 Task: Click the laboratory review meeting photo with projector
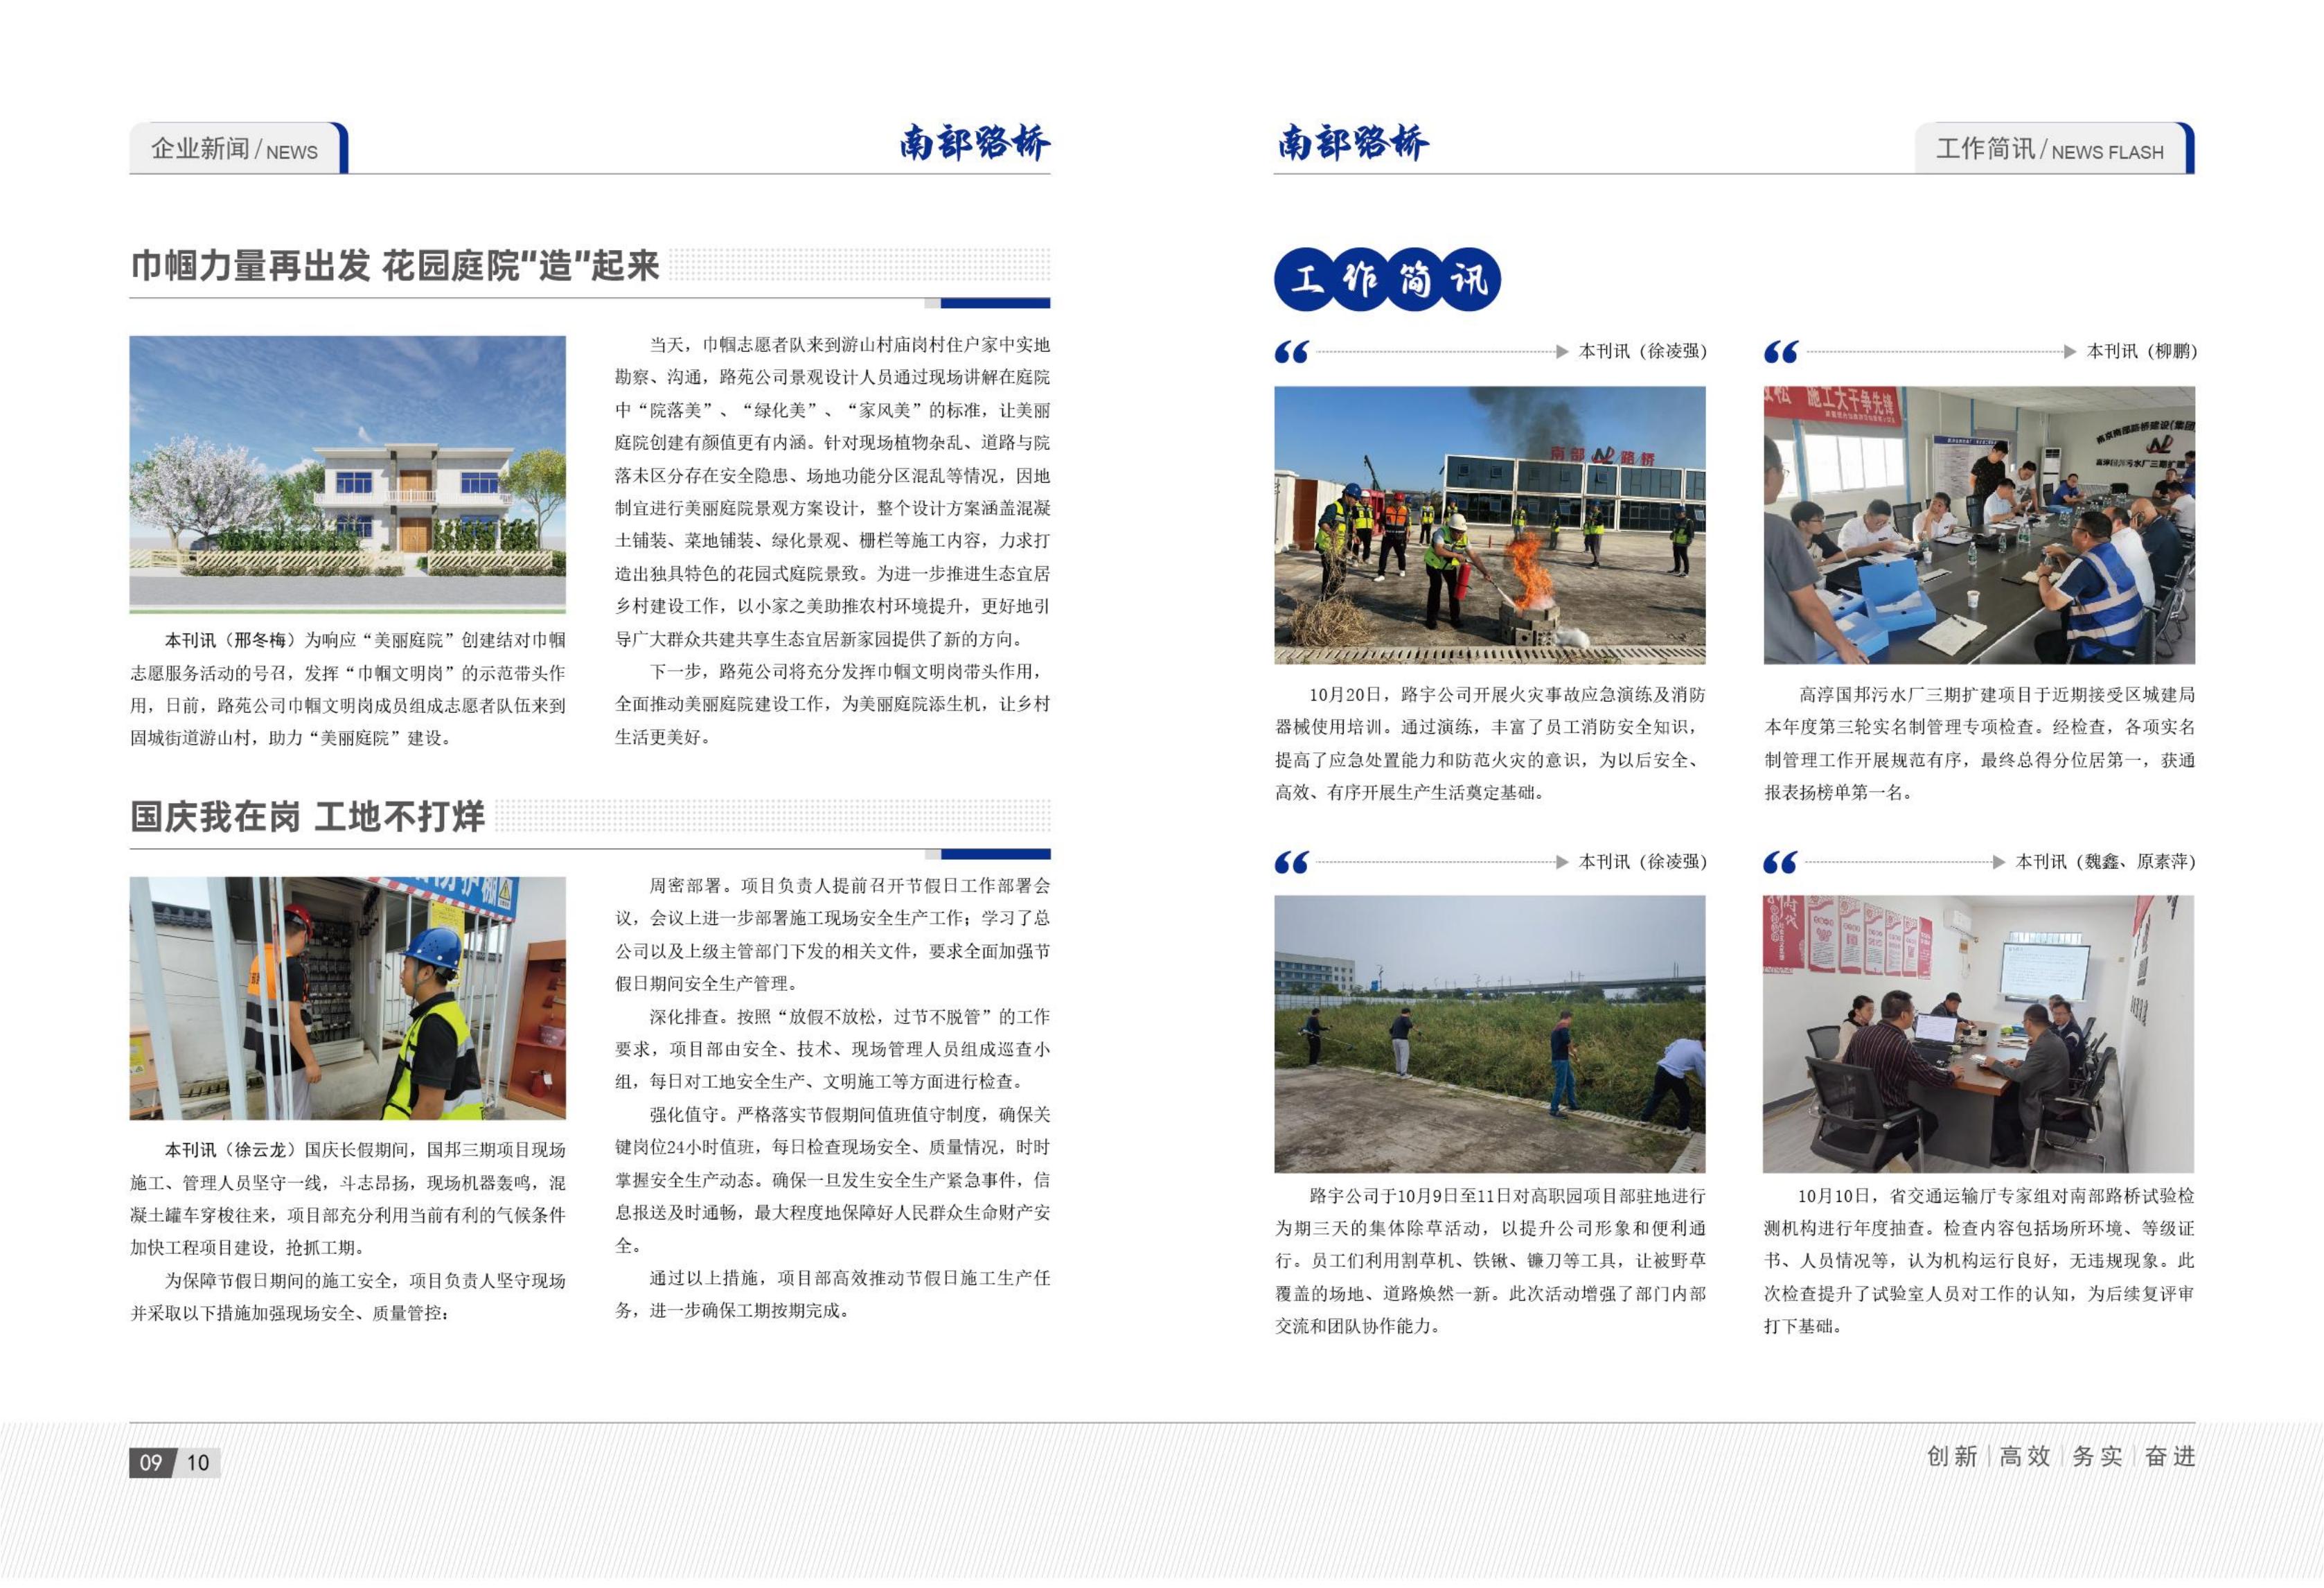coord(1979,1034)
